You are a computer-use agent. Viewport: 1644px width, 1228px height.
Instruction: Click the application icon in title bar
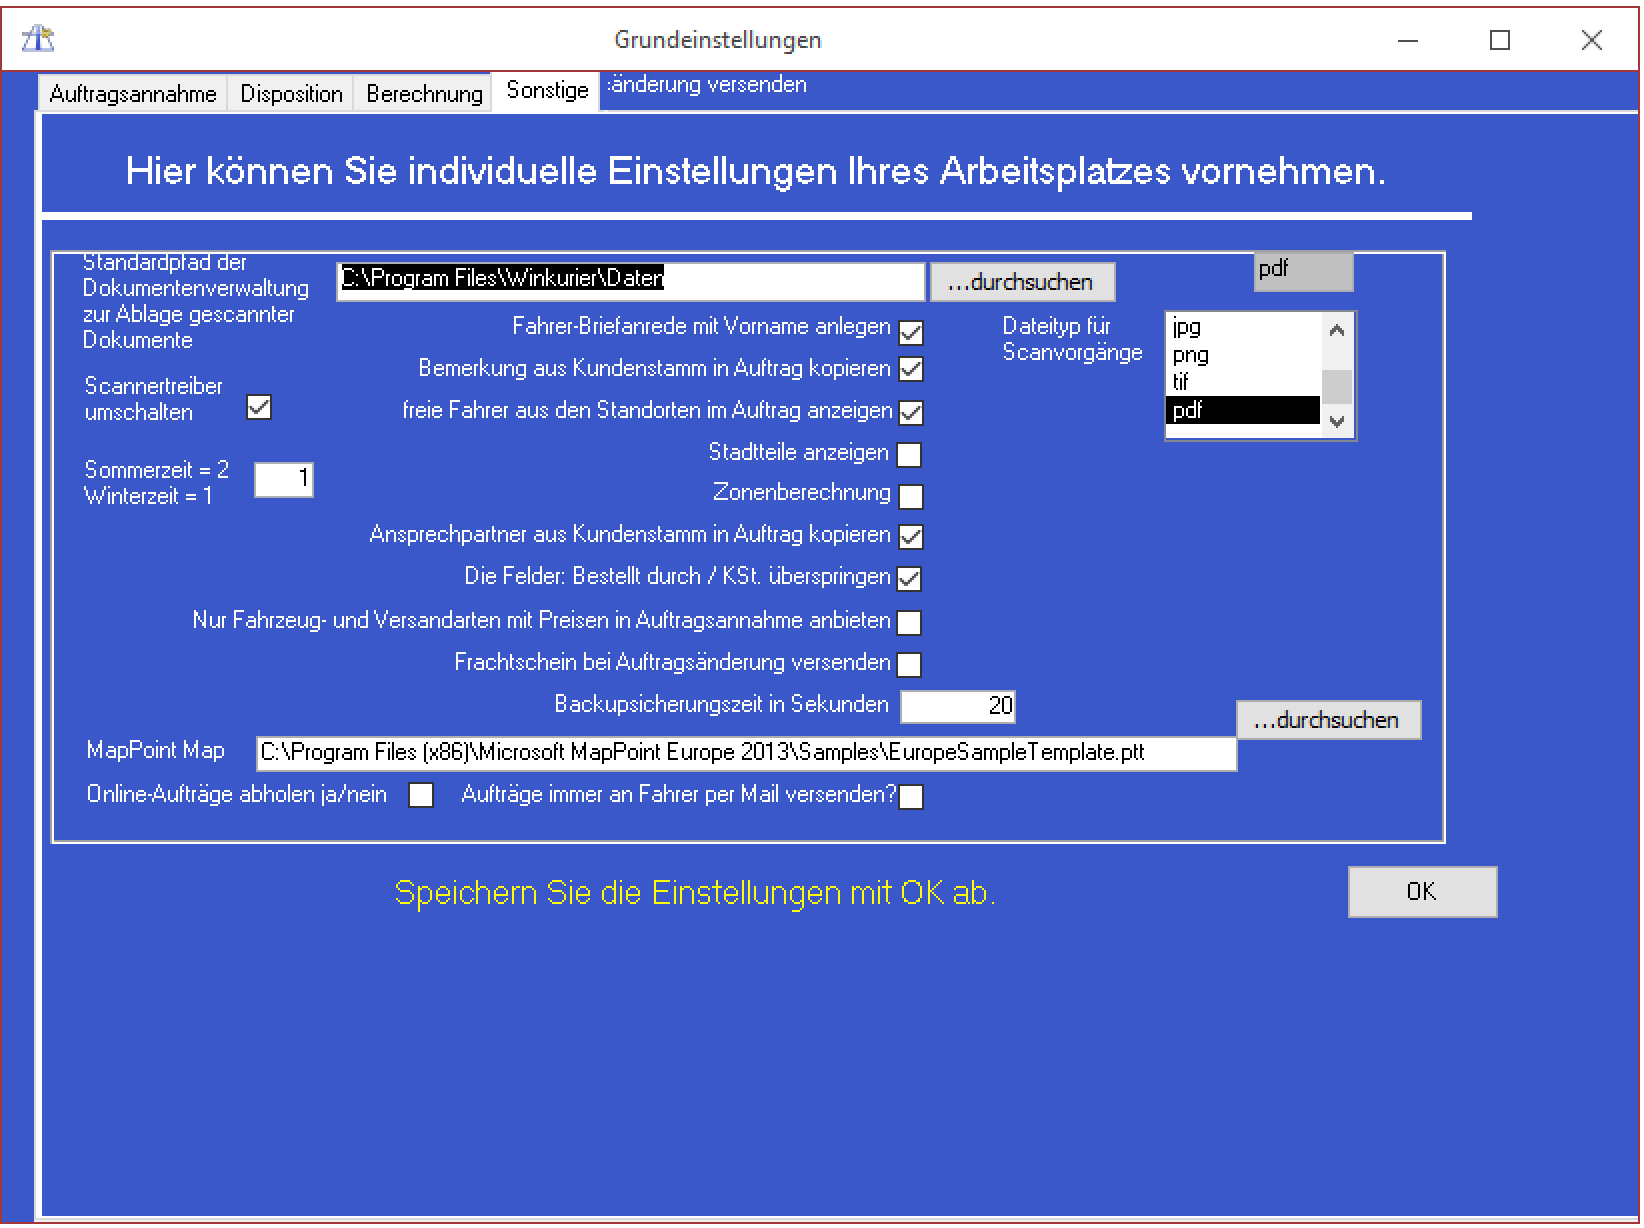pos(38,39)
